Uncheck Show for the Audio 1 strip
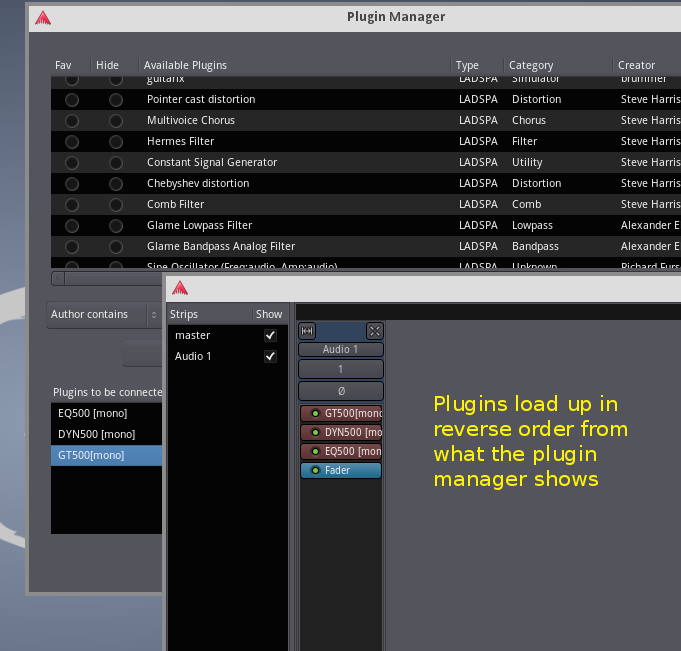 pos(270,357)
